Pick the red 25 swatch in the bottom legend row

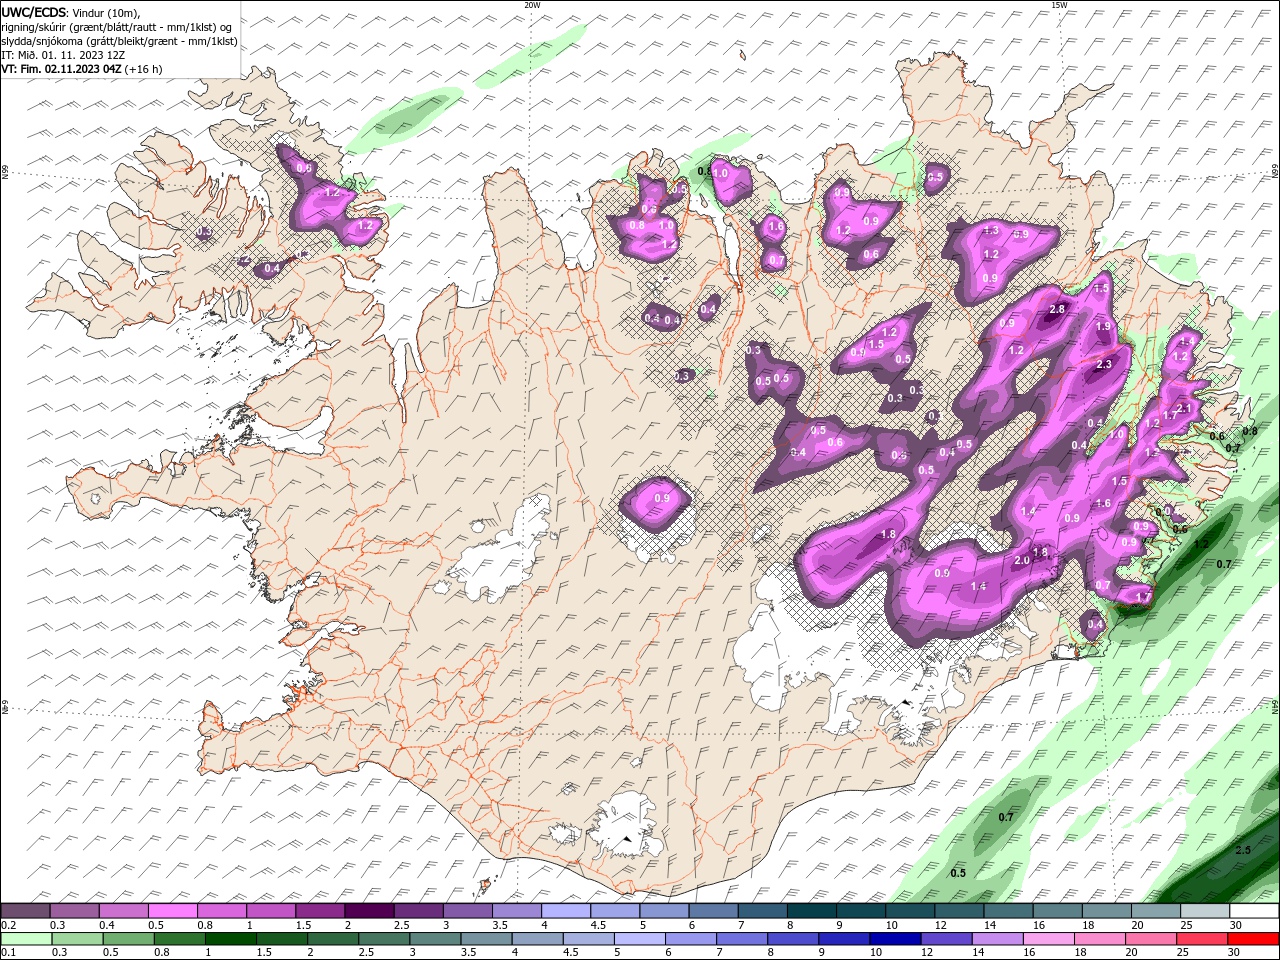pos(1202,939)
